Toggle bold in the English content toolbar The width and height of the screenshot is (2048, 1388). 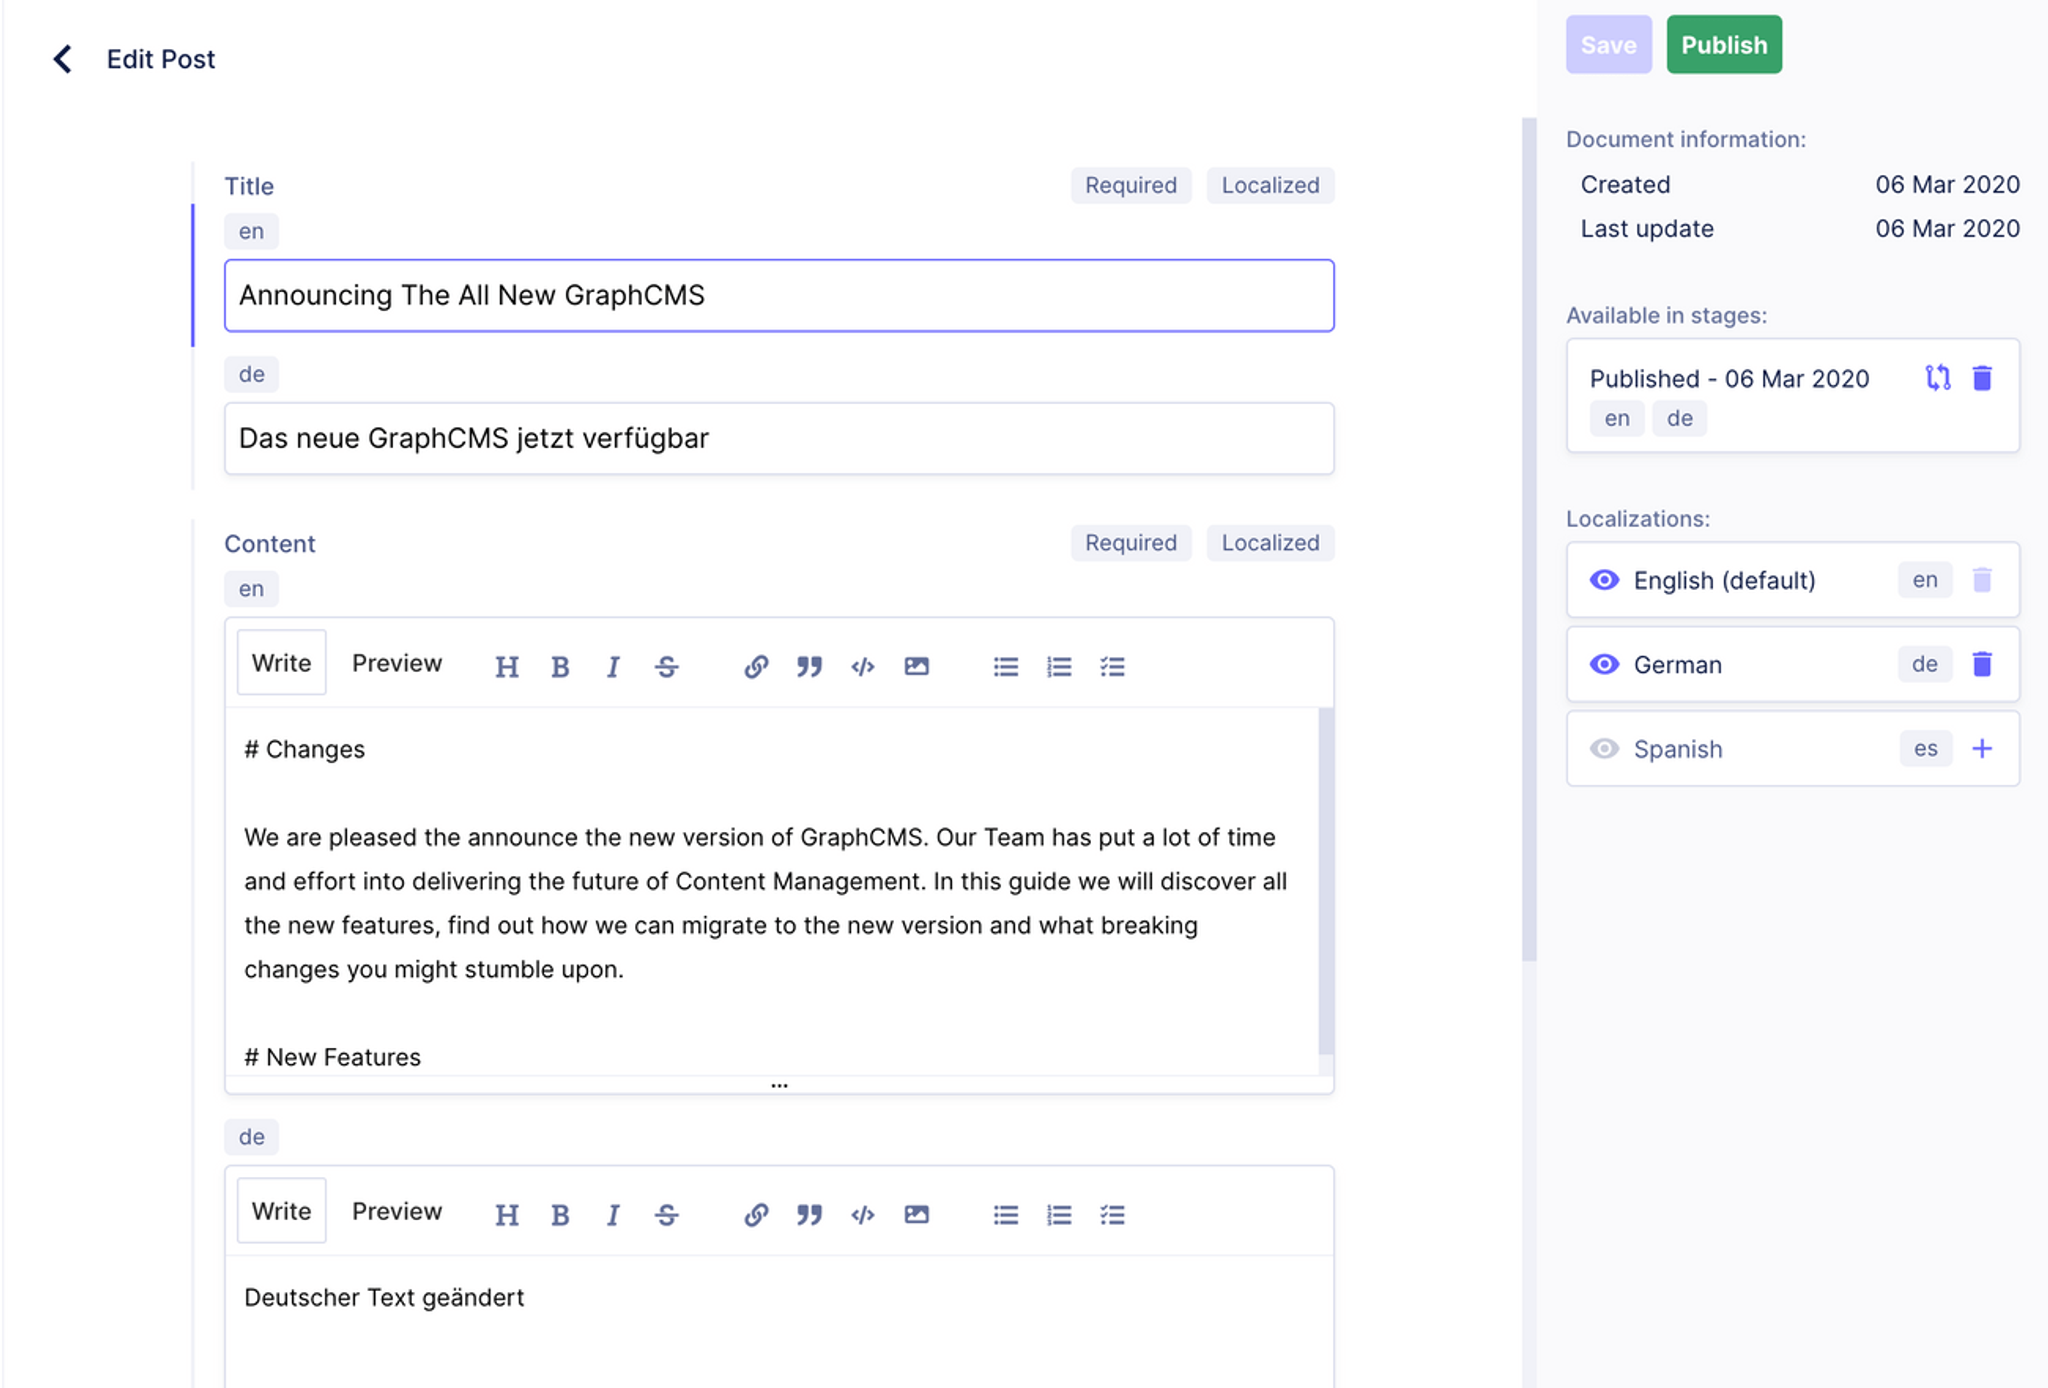[x=560, y=666]
